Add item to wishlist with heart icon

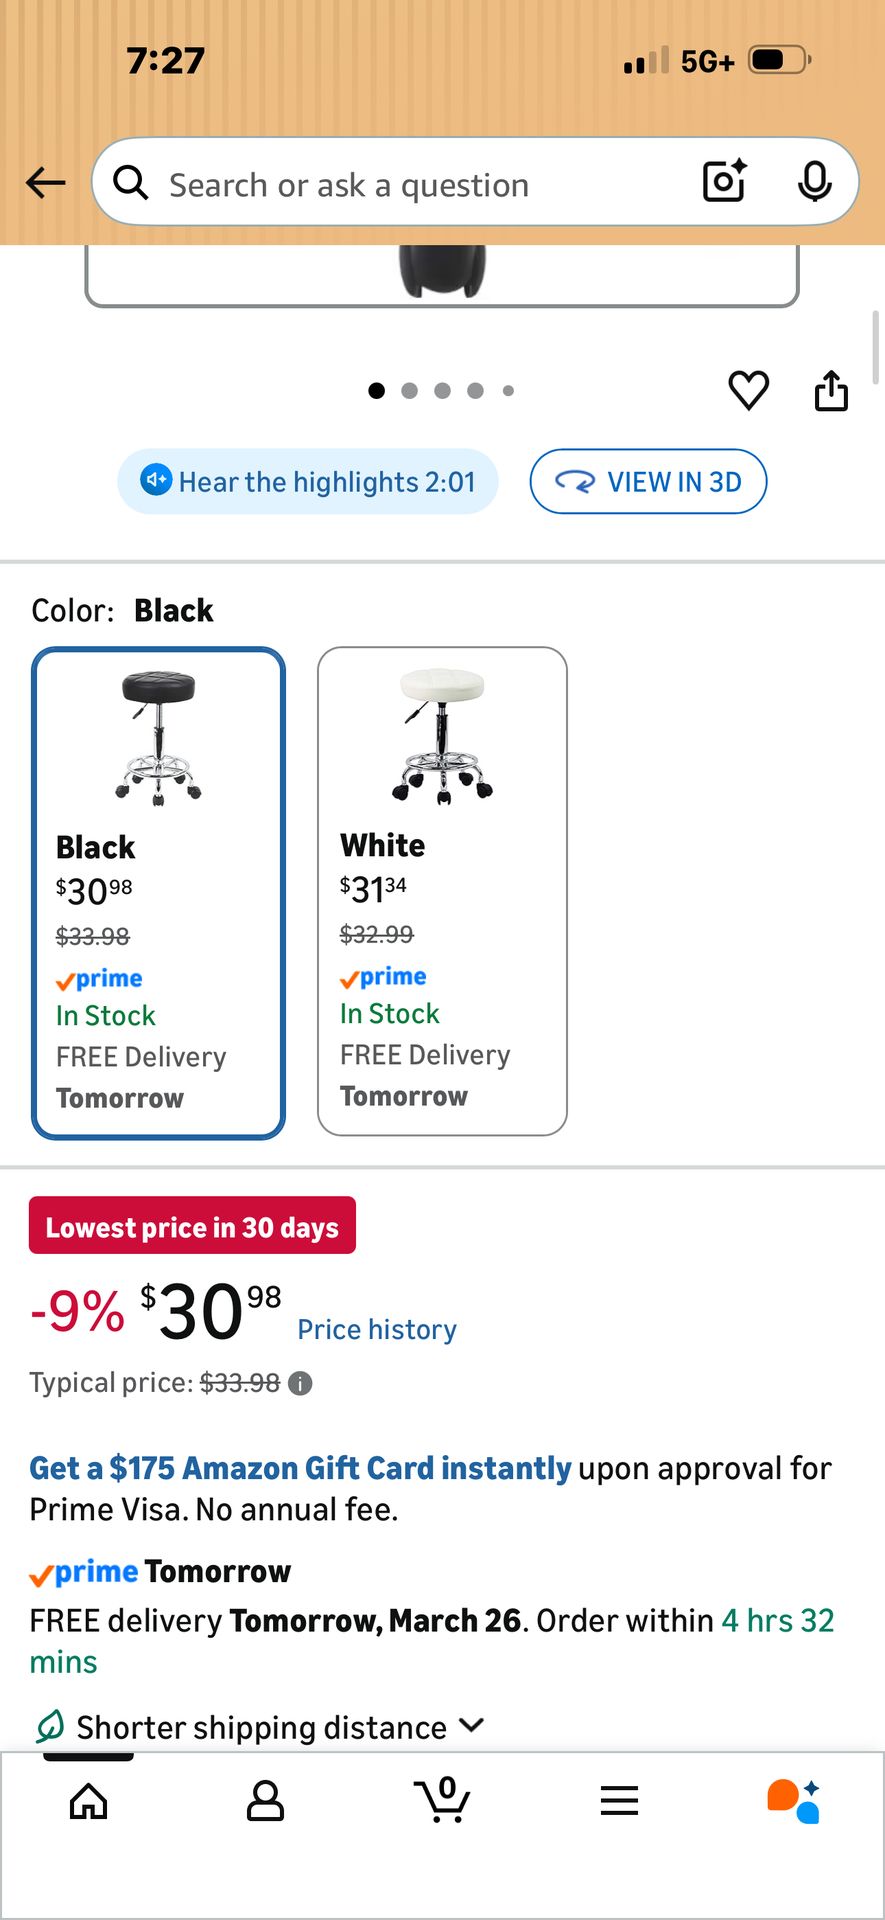click(x=748, y=390)
